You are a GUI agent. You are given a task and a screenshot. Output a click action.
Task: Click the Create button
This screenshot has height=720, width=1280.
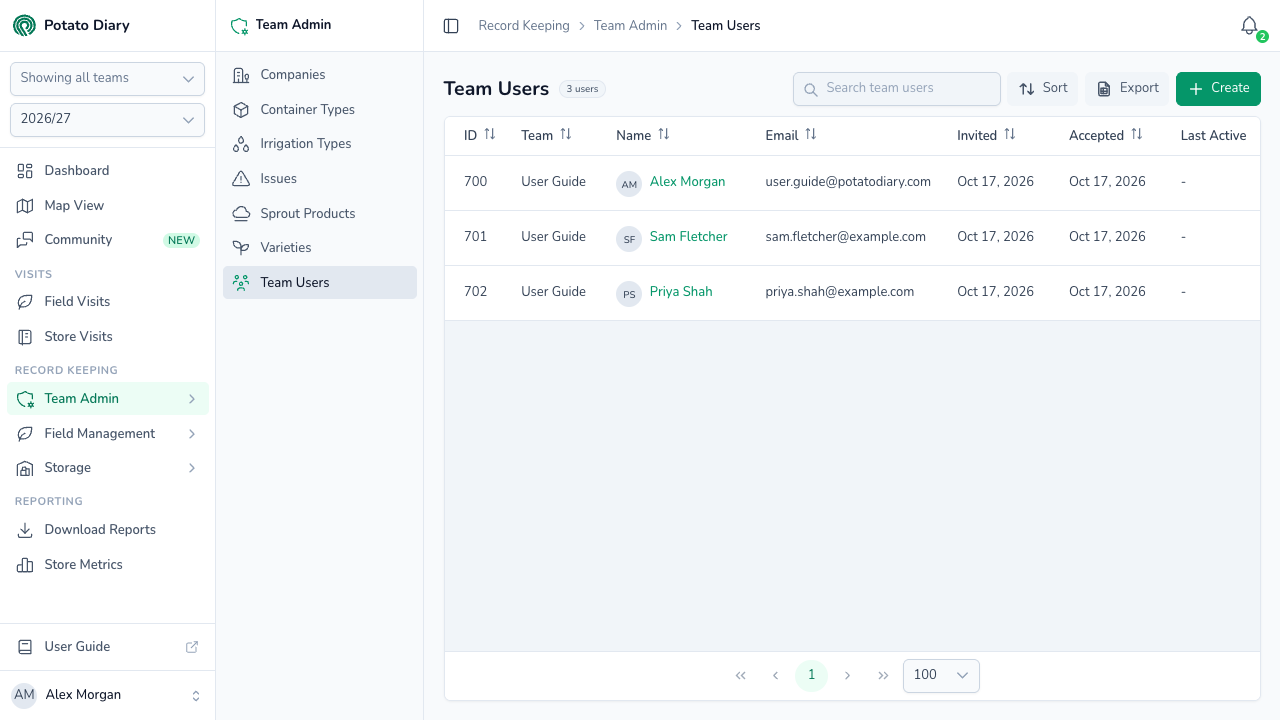(x=1218, y=88)
